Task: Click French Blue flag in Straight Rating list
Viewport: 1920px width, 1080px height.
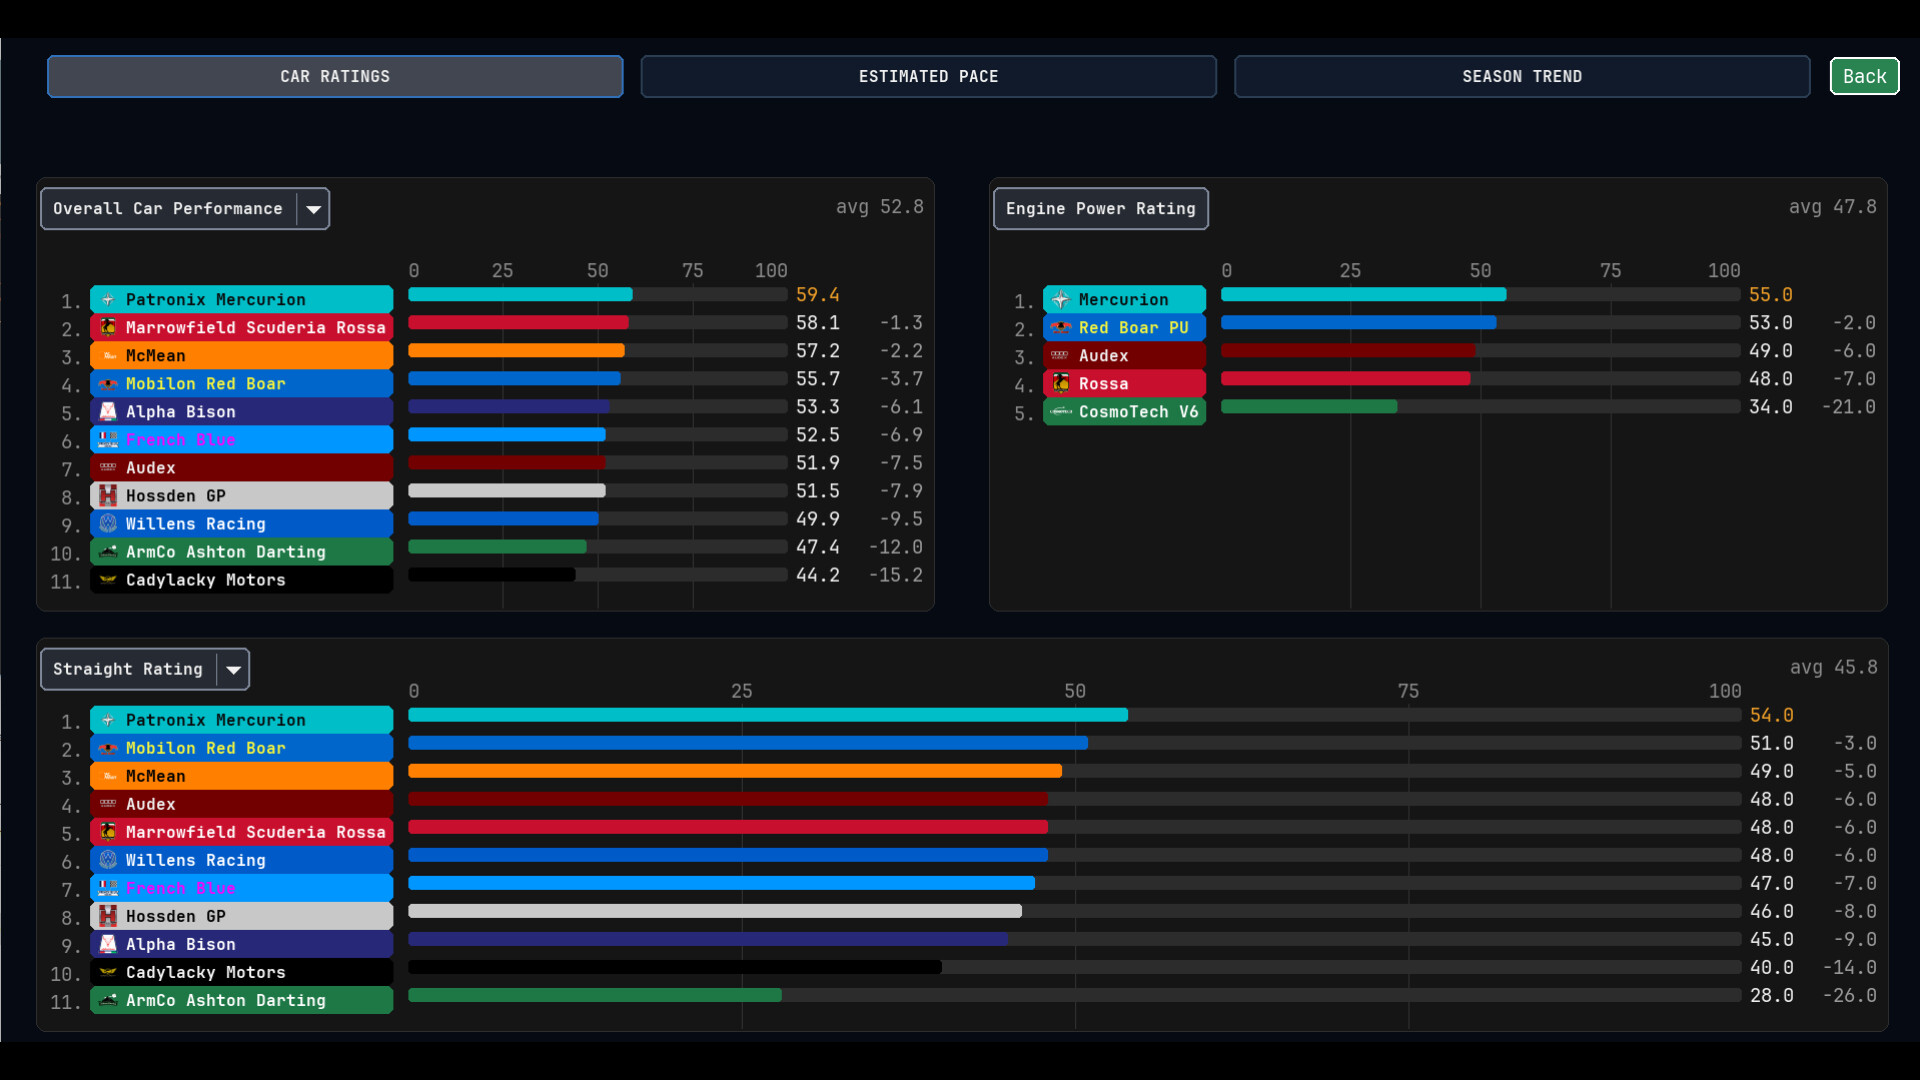Action: pyautogui.click(x=108, y=888)
